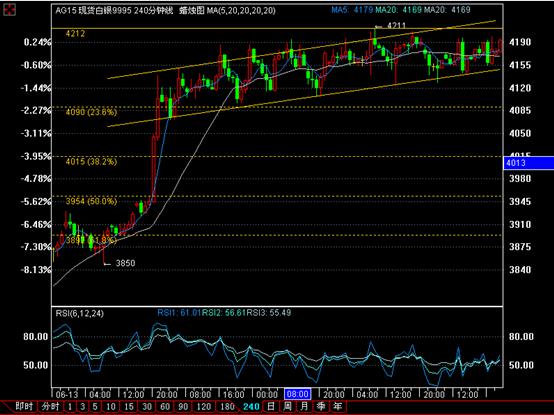Select the 120-minute period tab

(204, 407)
